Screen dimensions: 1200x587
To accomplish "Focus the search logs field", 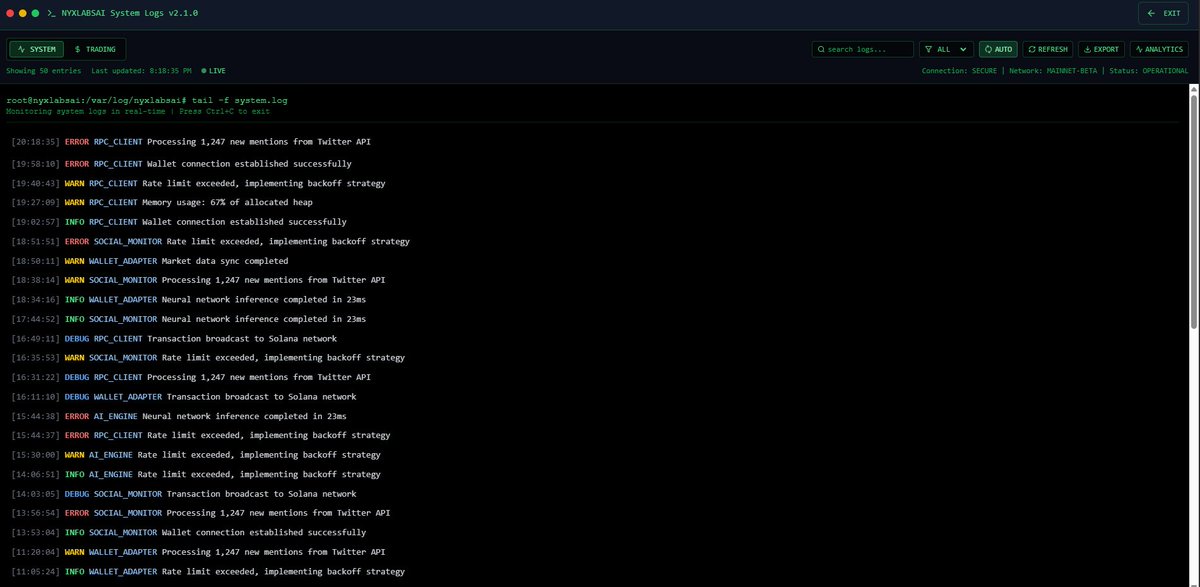I will [862, 49].
